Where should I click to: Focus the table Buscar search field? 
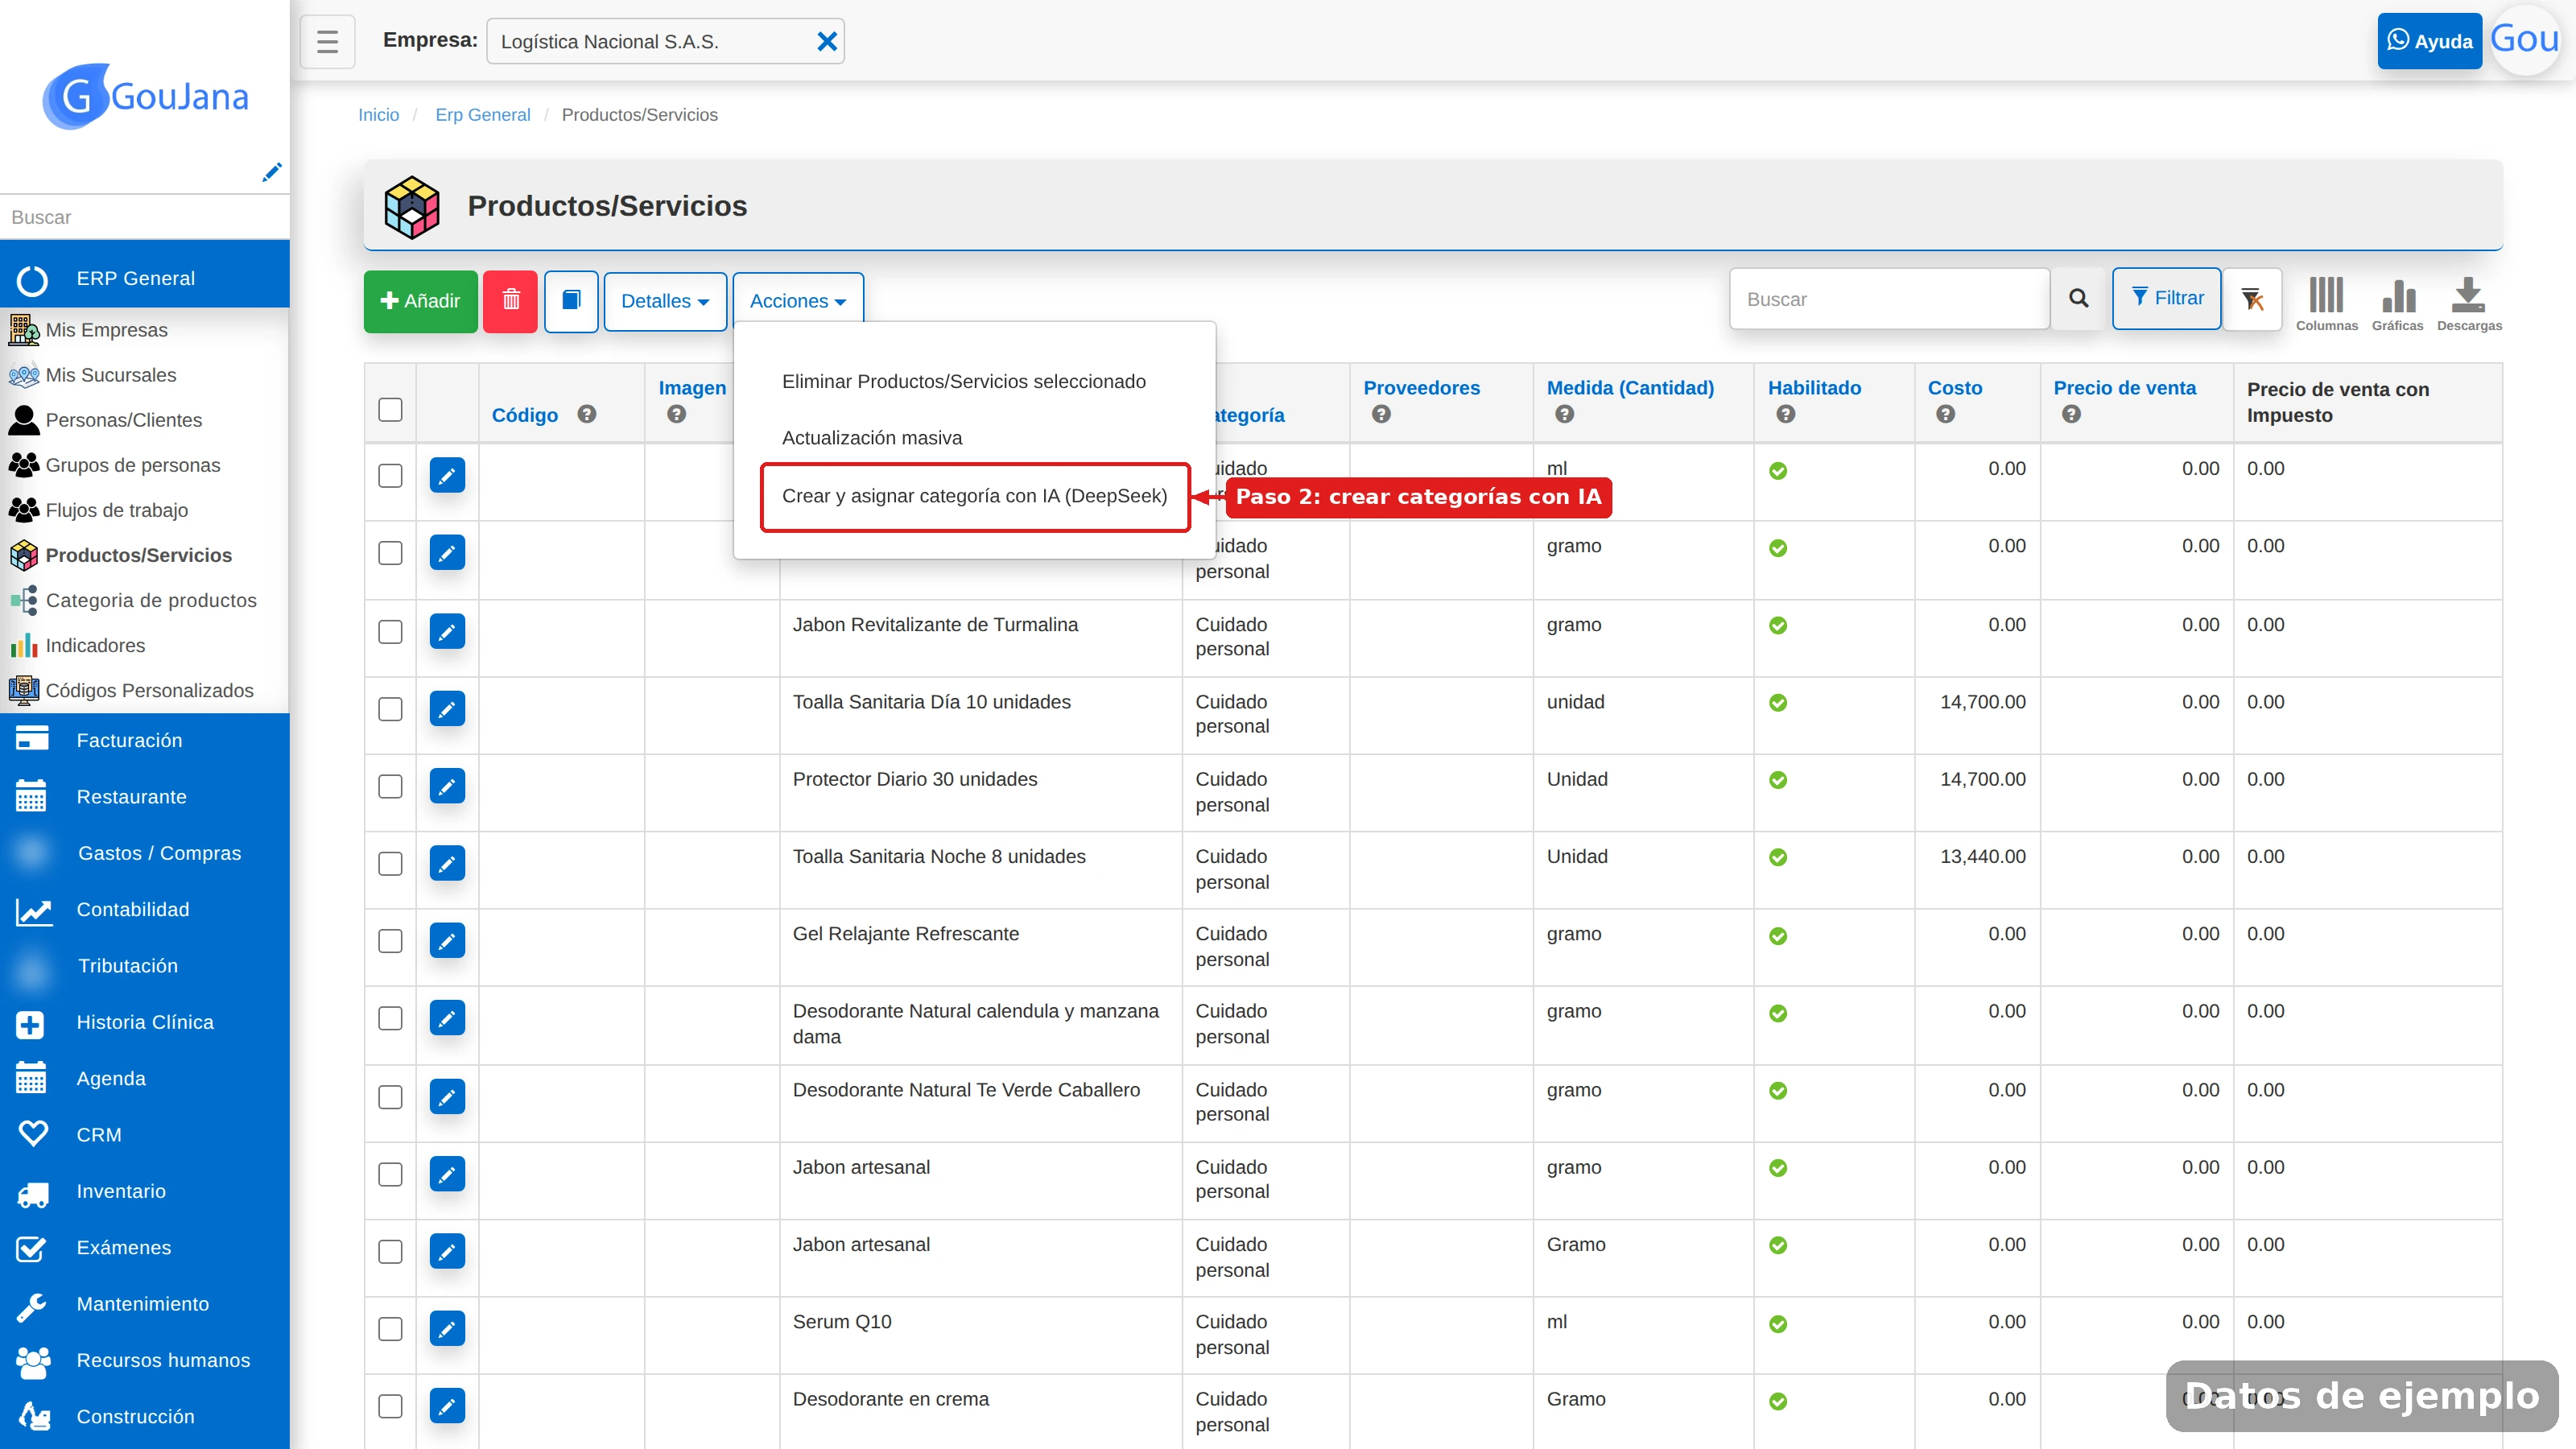1889,298
